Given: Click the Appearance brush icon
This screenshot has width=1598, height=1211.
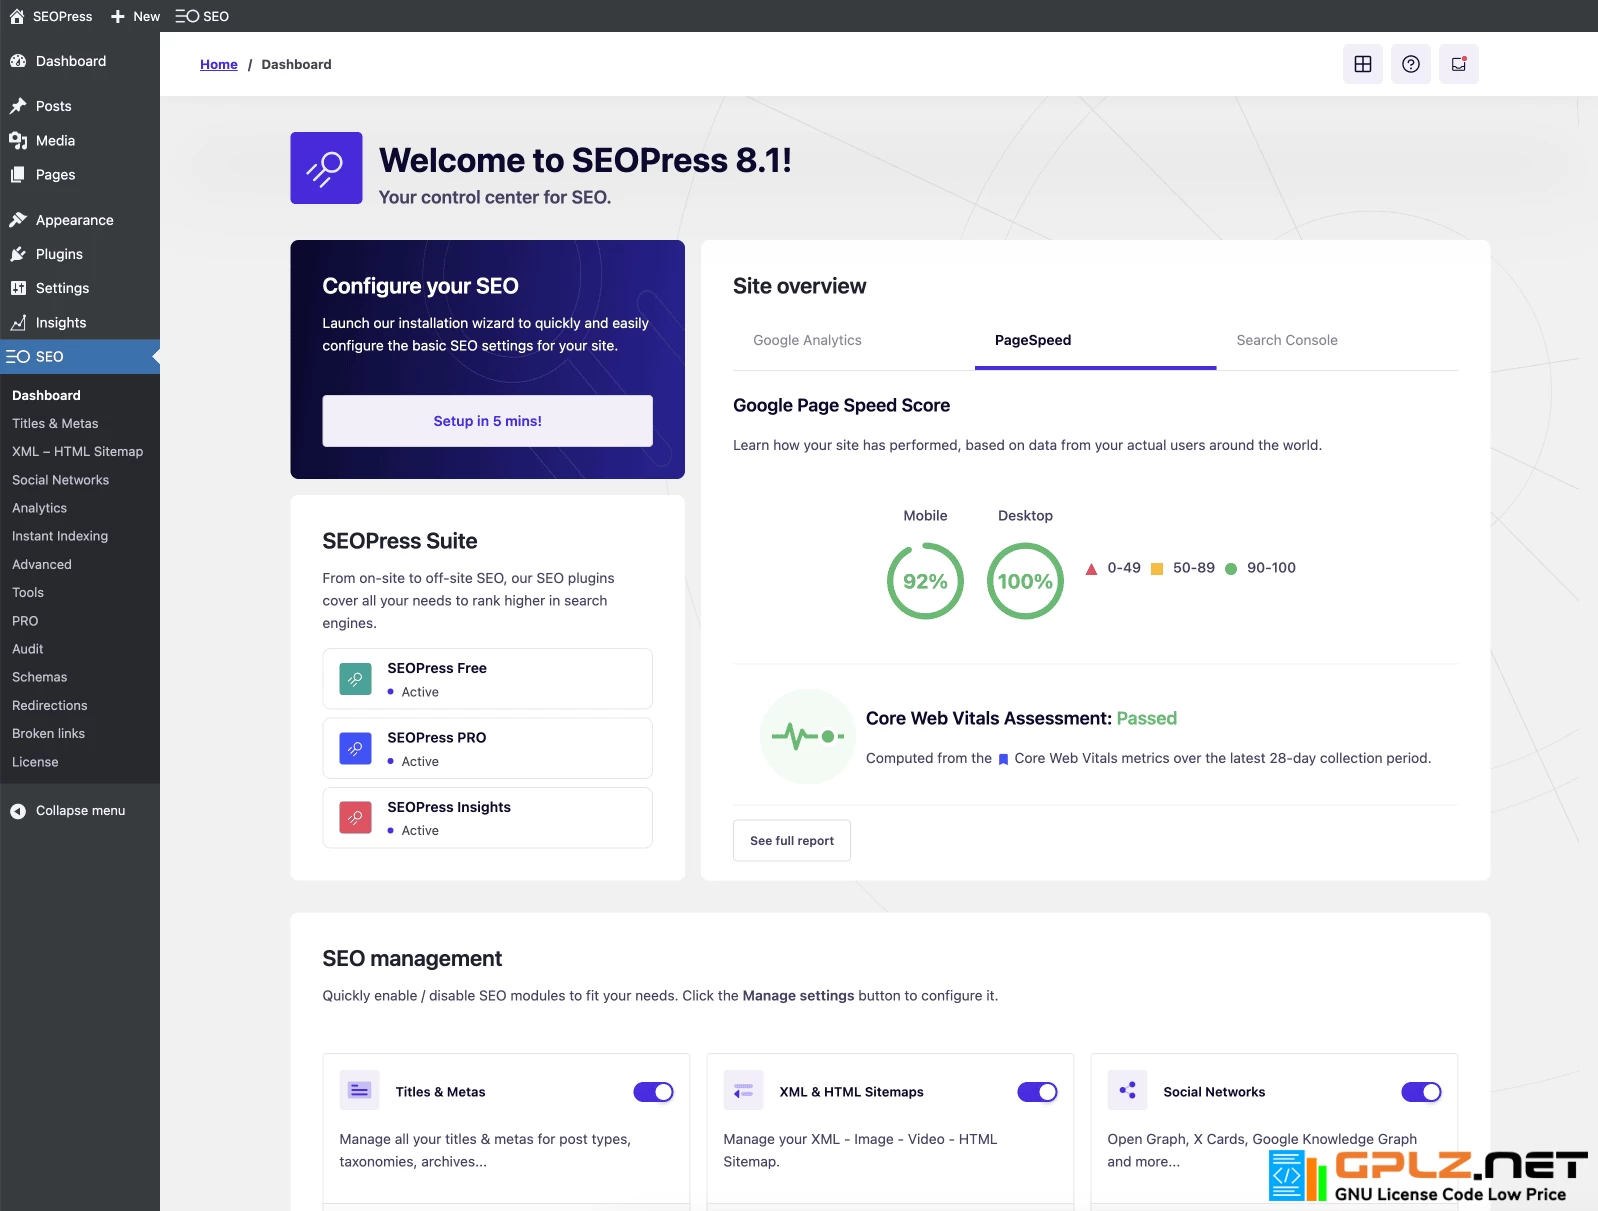Looking at the screenshot, I should pos(18,220).
